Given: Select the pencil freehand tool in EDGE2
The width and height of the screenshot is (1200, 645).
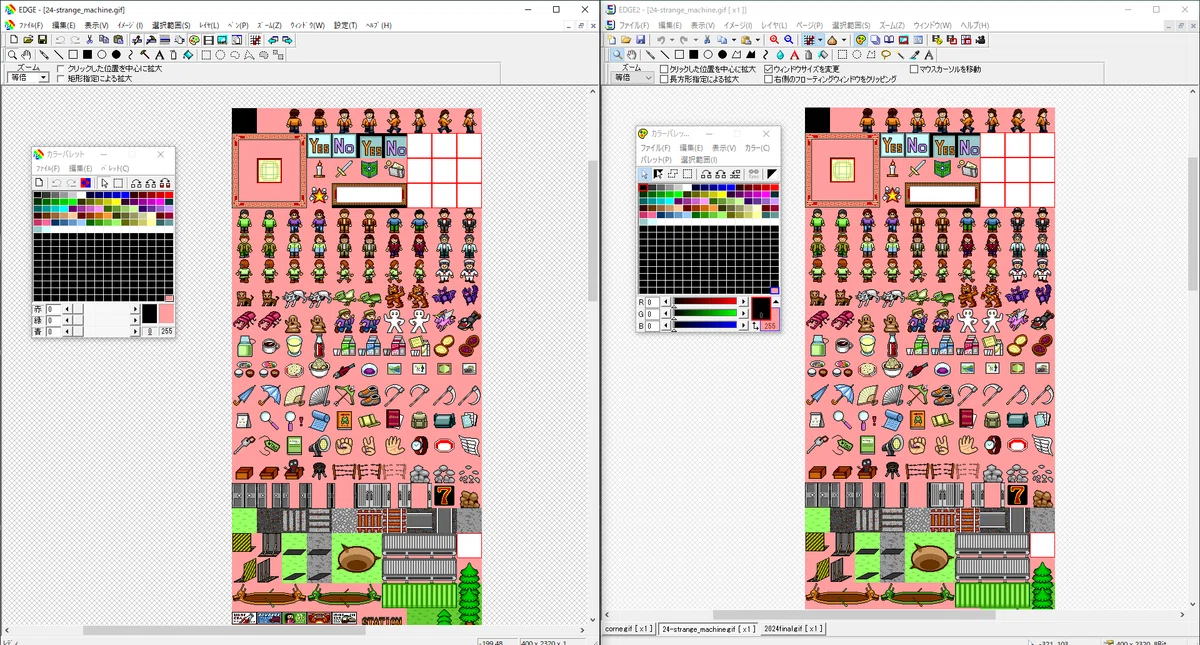Looking at the screenshot, I should coord(650,54).
